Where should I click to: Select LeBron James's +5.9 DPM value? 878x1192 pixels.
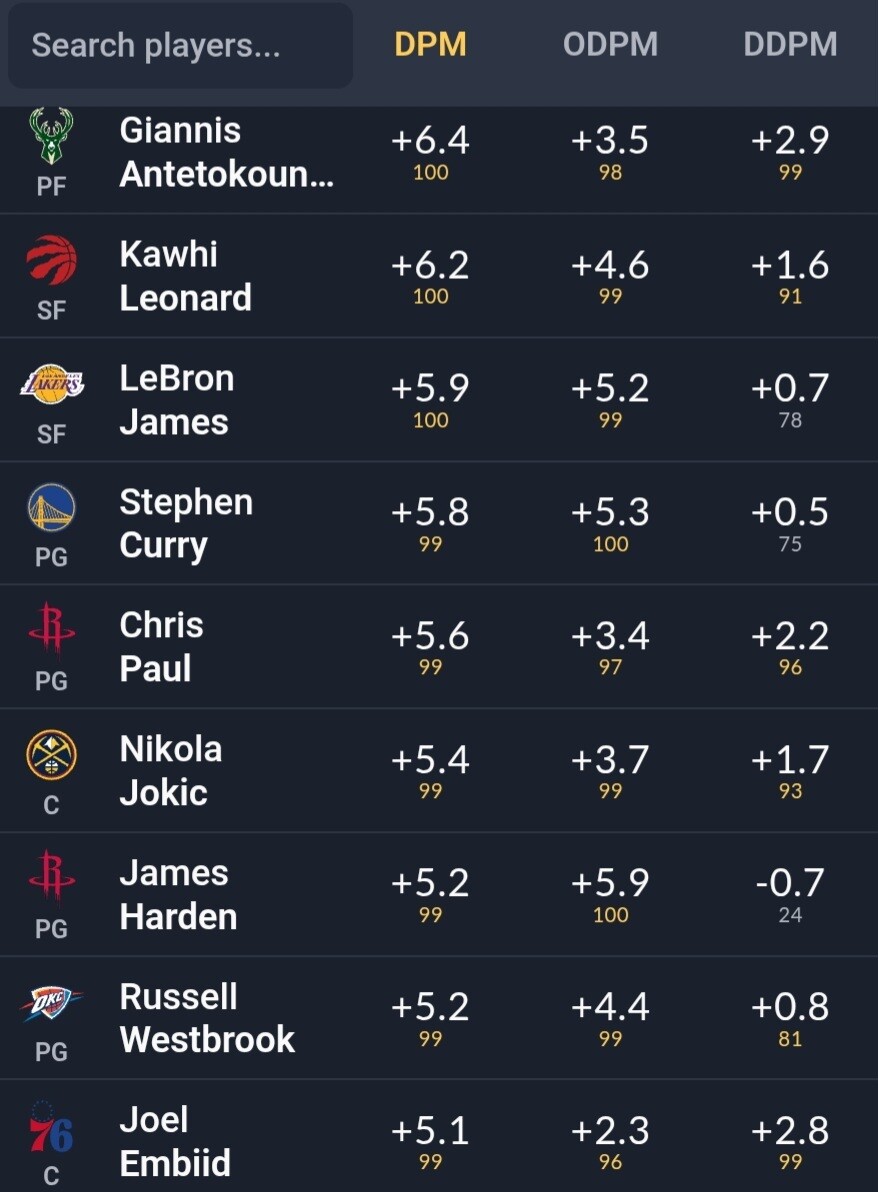[x=430, y=388]
